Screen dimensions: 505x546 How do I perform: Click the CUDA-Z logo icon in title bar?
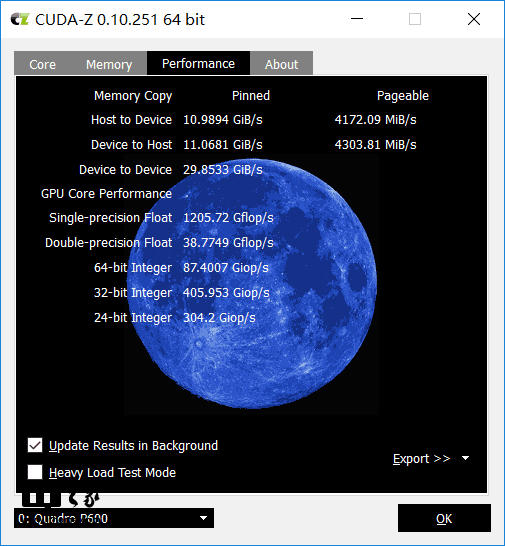19,20
